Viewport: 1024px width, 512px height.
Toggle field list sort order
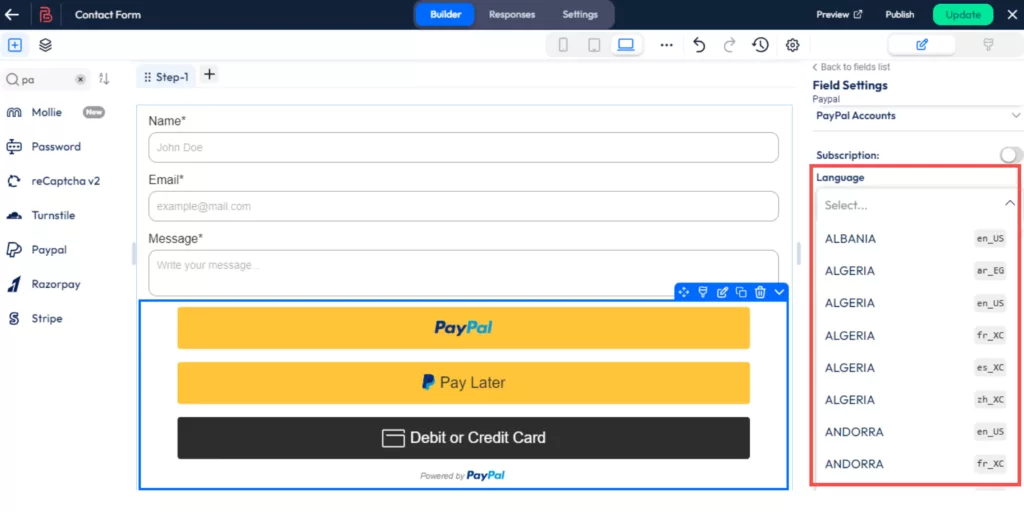tap(104, 79)
